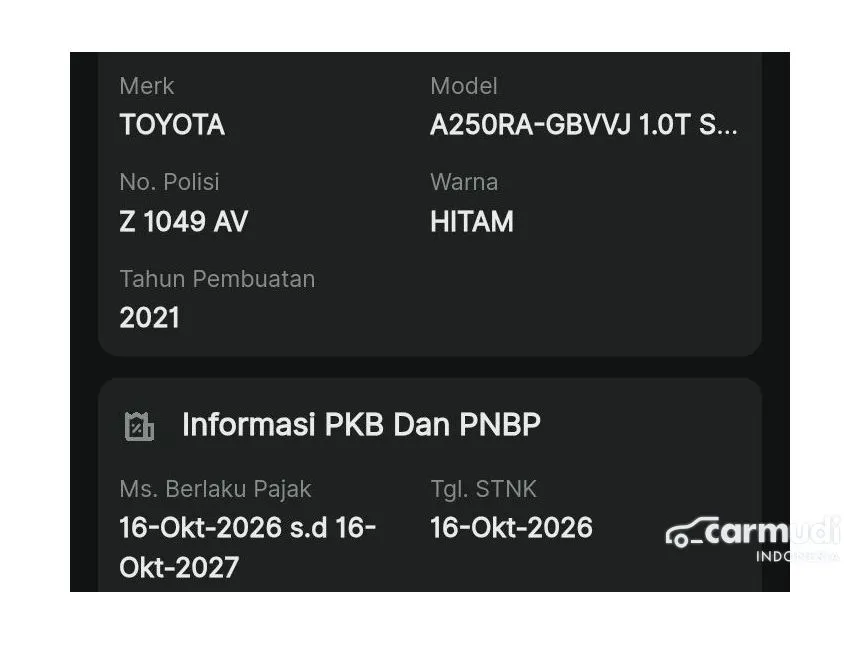Click the Tahun Pembuatan label
Image resolution: width=860 pixels, height=645 pixels.
[217, 279]
